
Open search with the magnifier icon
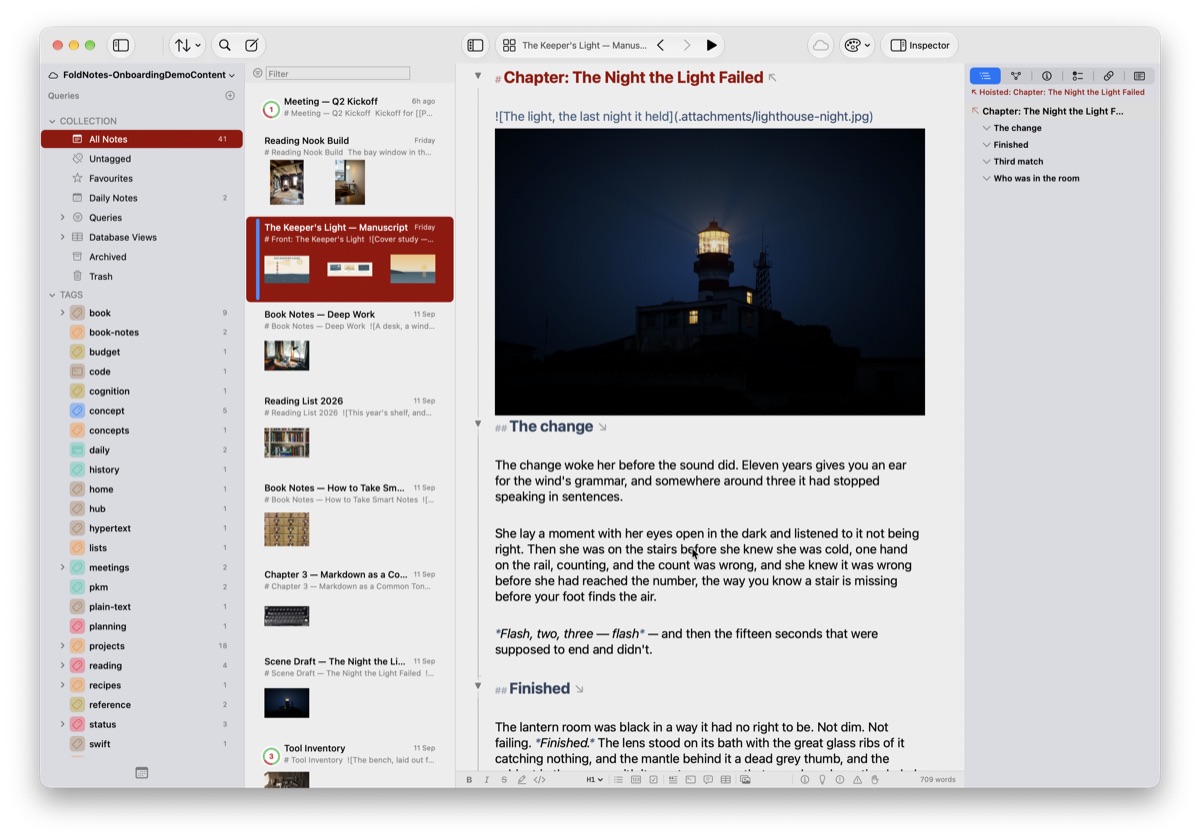click(225, 45)
